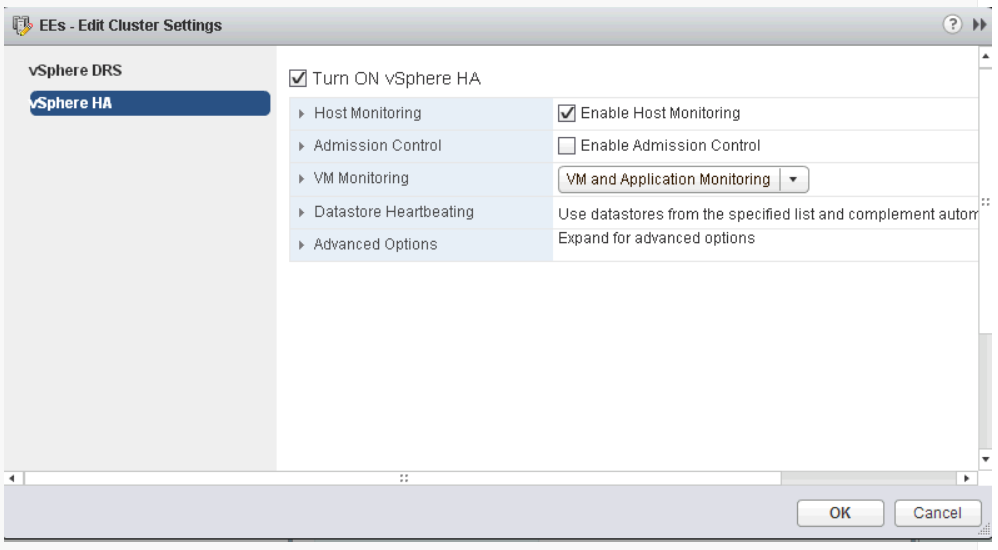Expand the Host Monitoring section
Screen dimensions: 998x550
click(x=302, y=114)
